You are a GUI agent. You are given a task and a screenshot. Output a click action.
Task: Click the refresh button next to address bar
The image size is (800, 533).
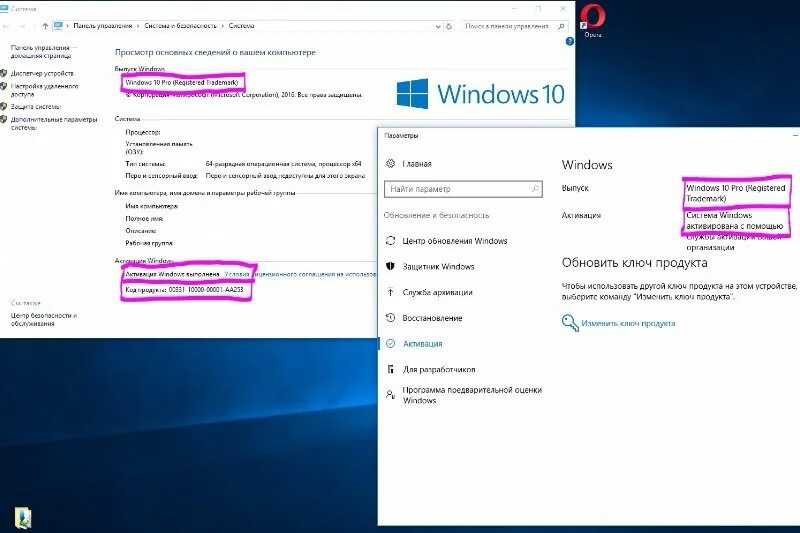(449, 26)
